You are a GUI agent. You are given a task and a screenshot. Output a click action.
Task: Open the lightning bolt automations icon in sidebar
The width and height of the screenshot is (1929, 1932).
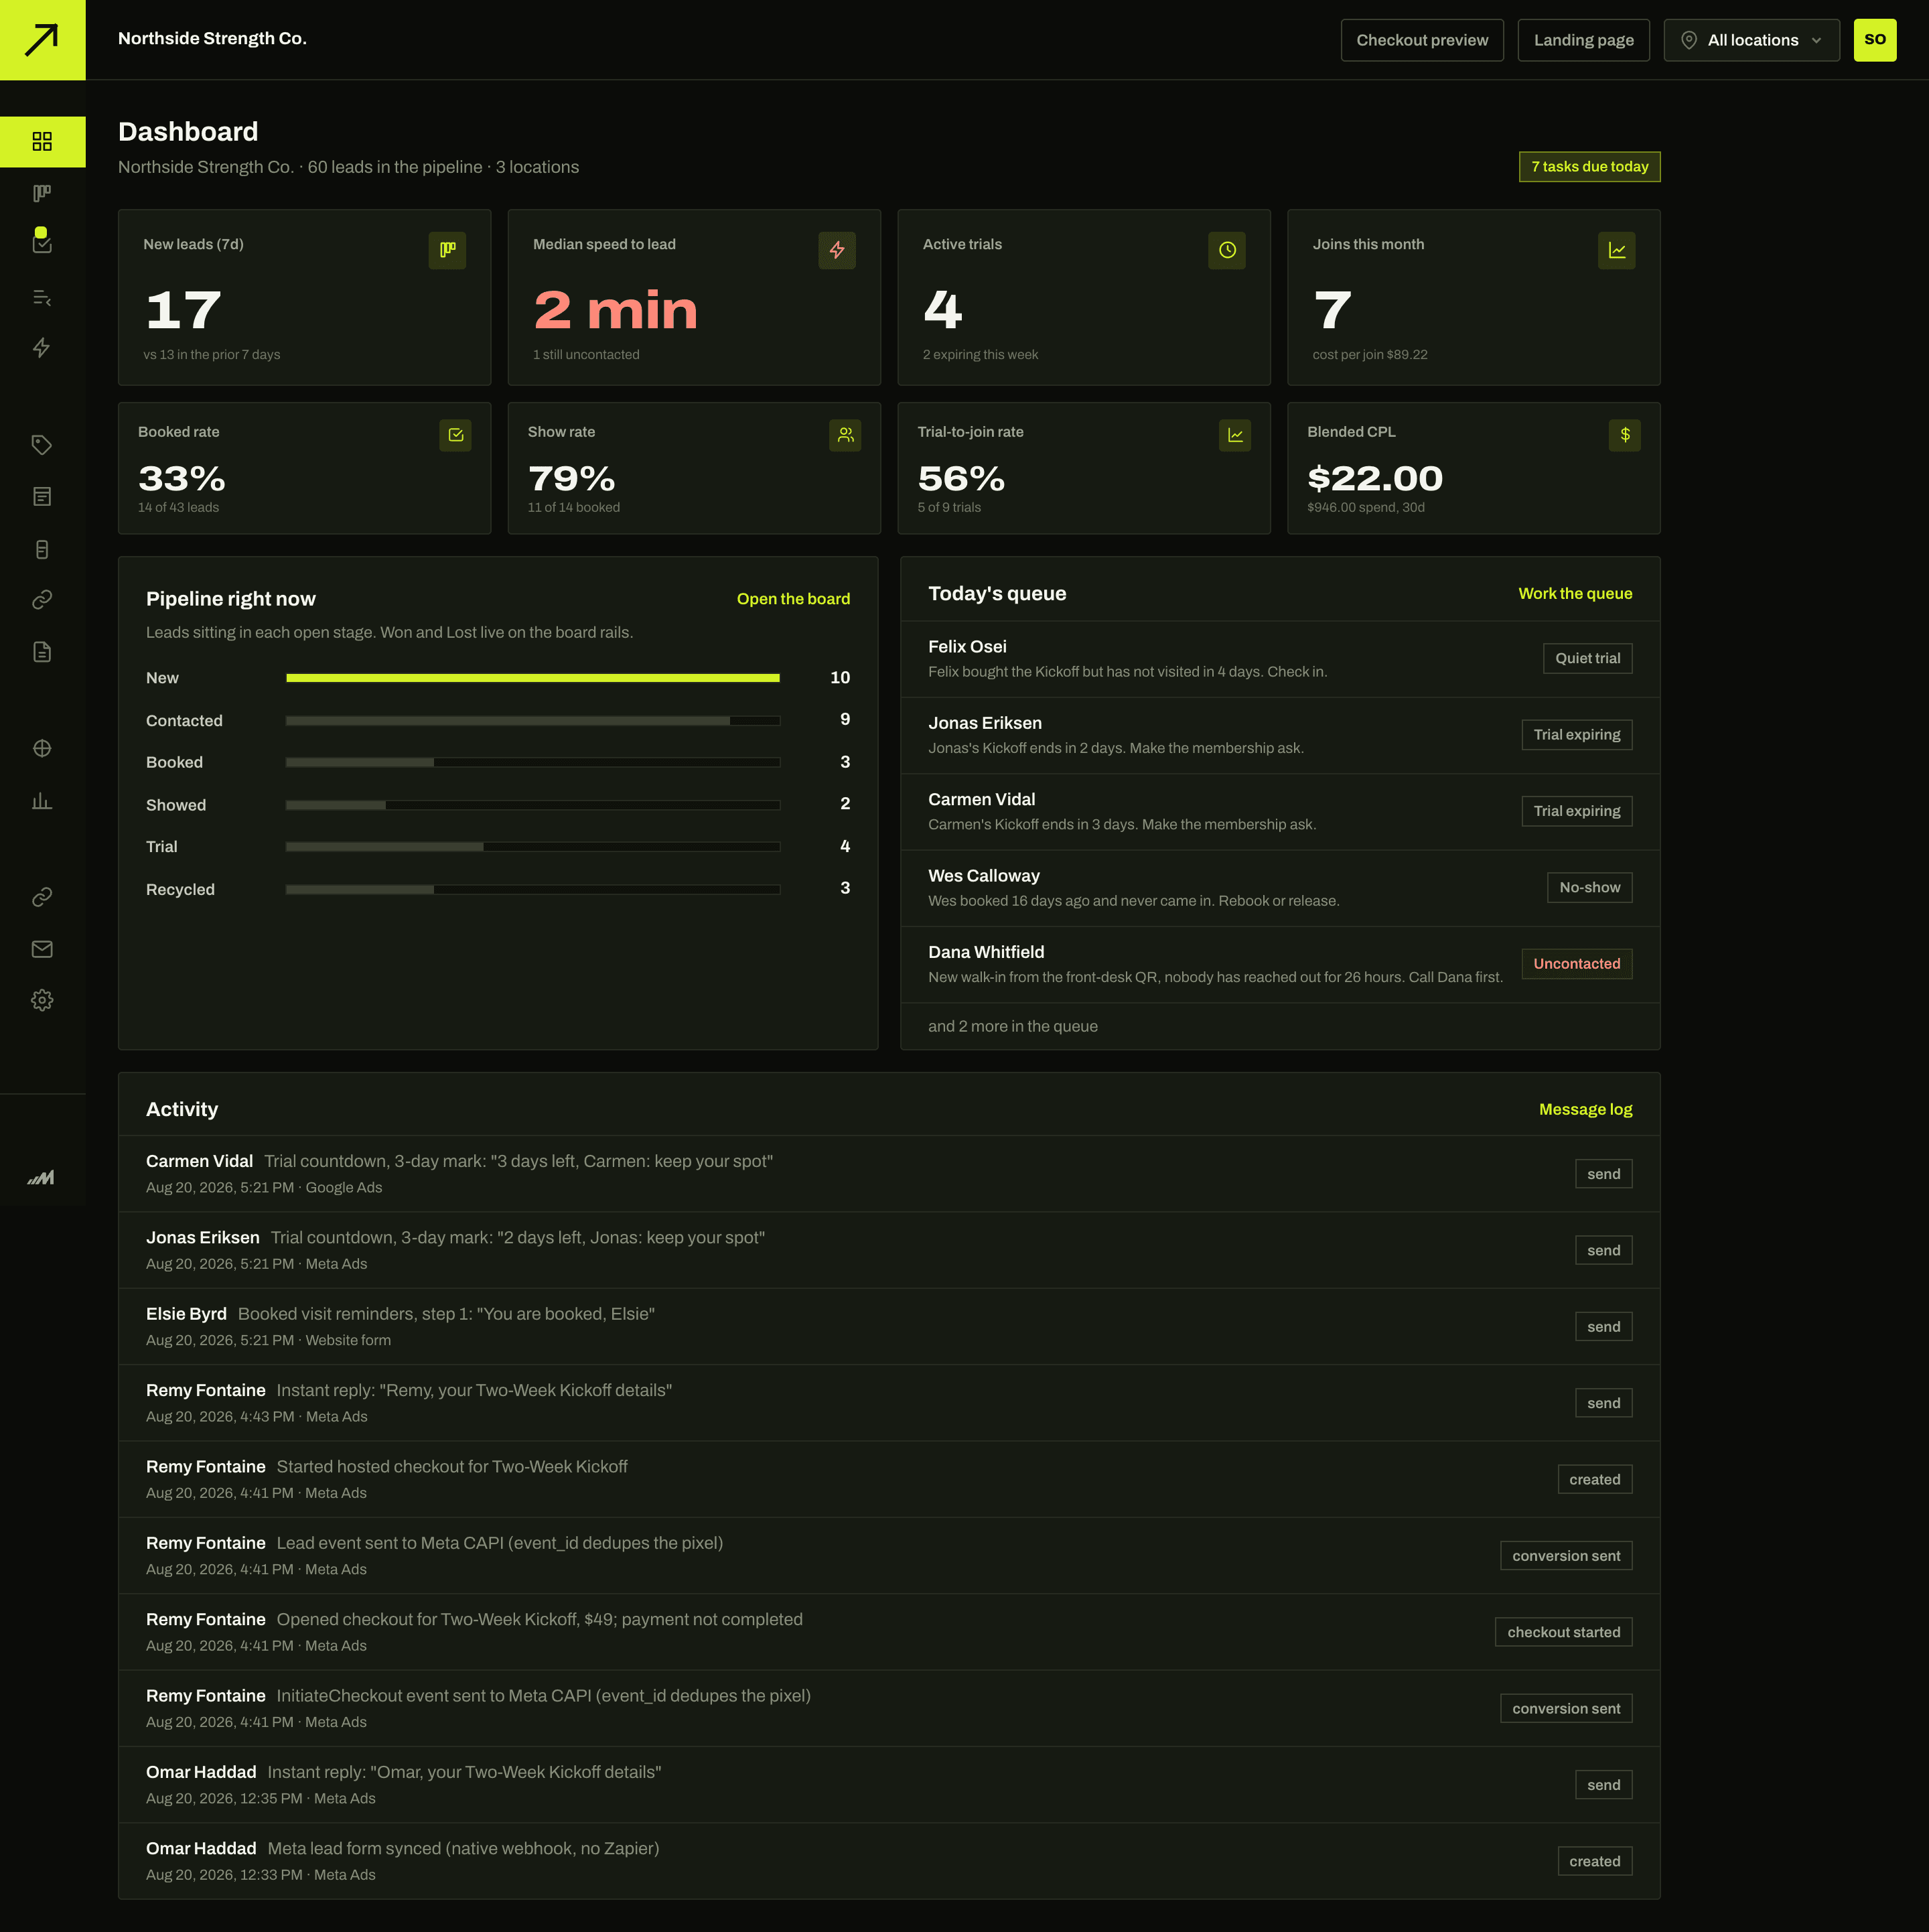pyautogui.click(x=42, y=348)
